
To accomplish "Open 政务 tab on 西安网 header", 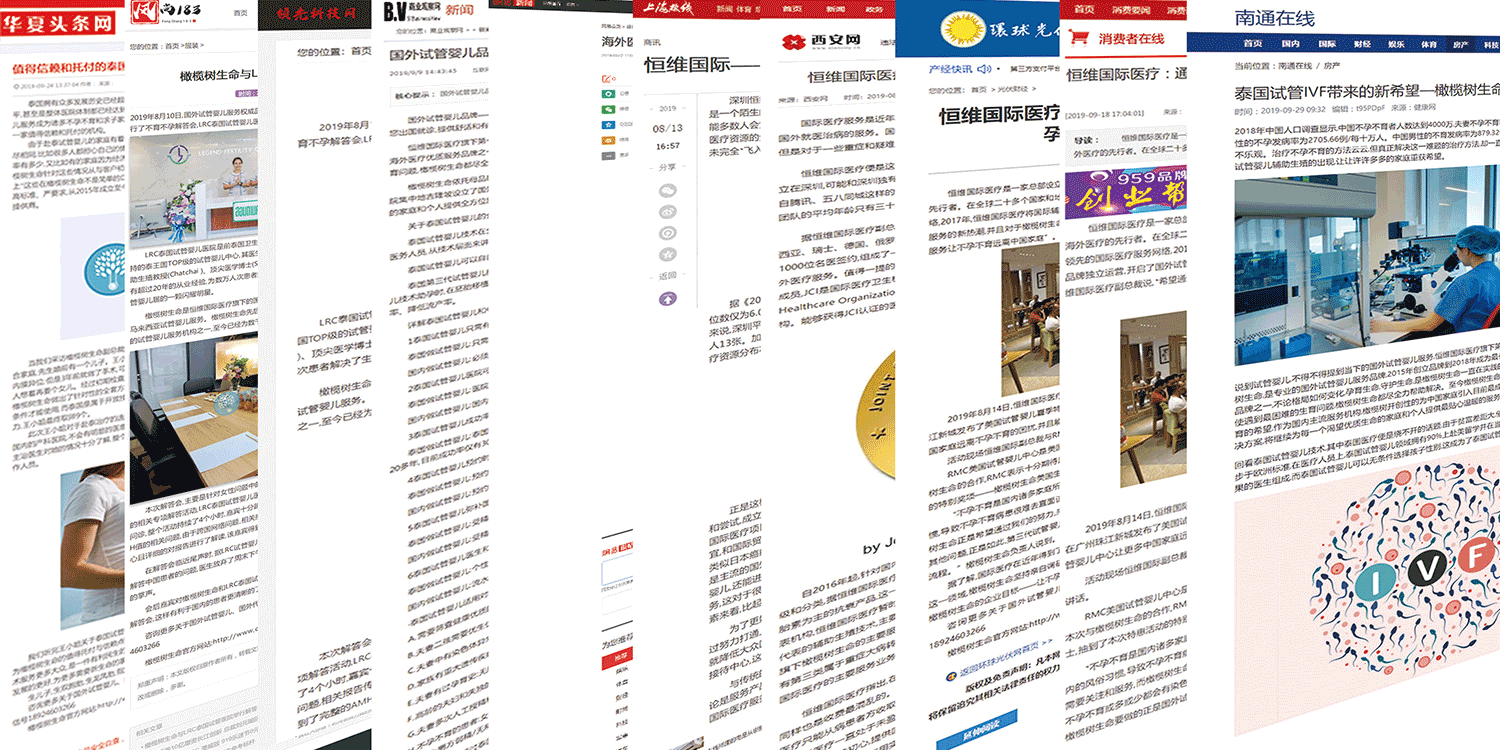I will pyautogui.click(x=875, y=8).
